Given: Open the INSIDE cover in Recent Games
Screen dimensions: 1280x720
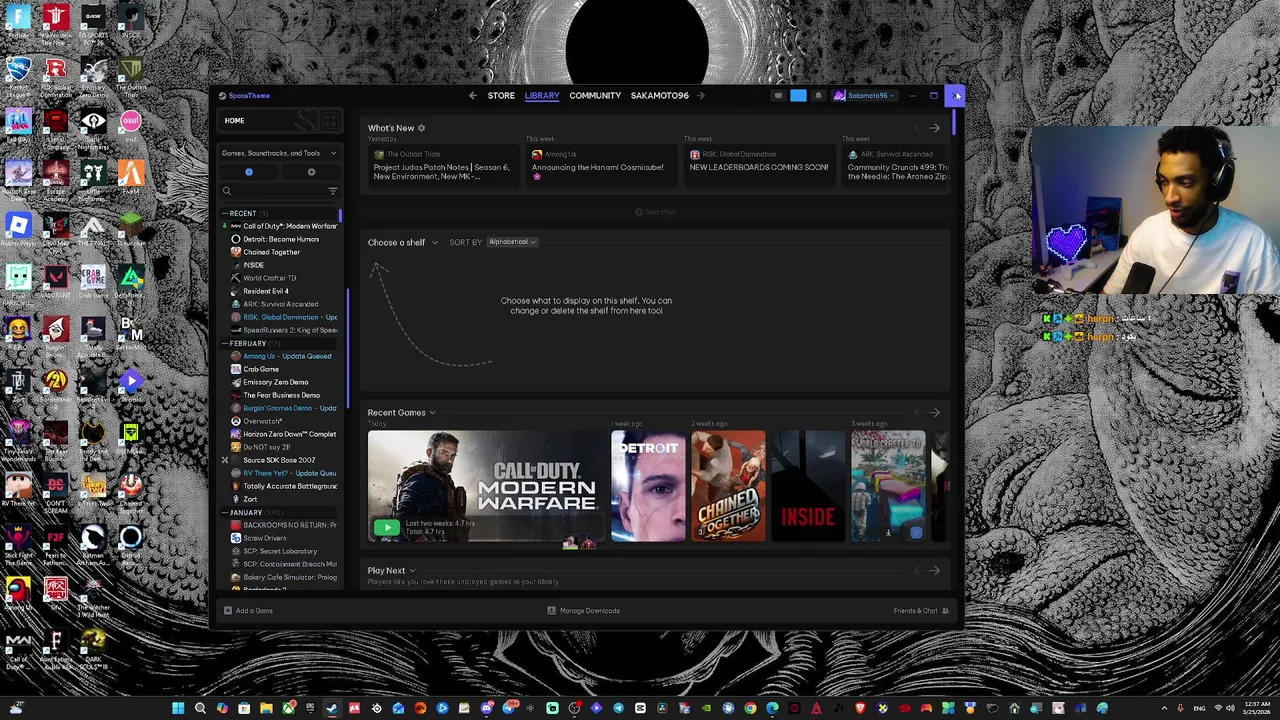Looking at the screenshot, I should point(808,486).
